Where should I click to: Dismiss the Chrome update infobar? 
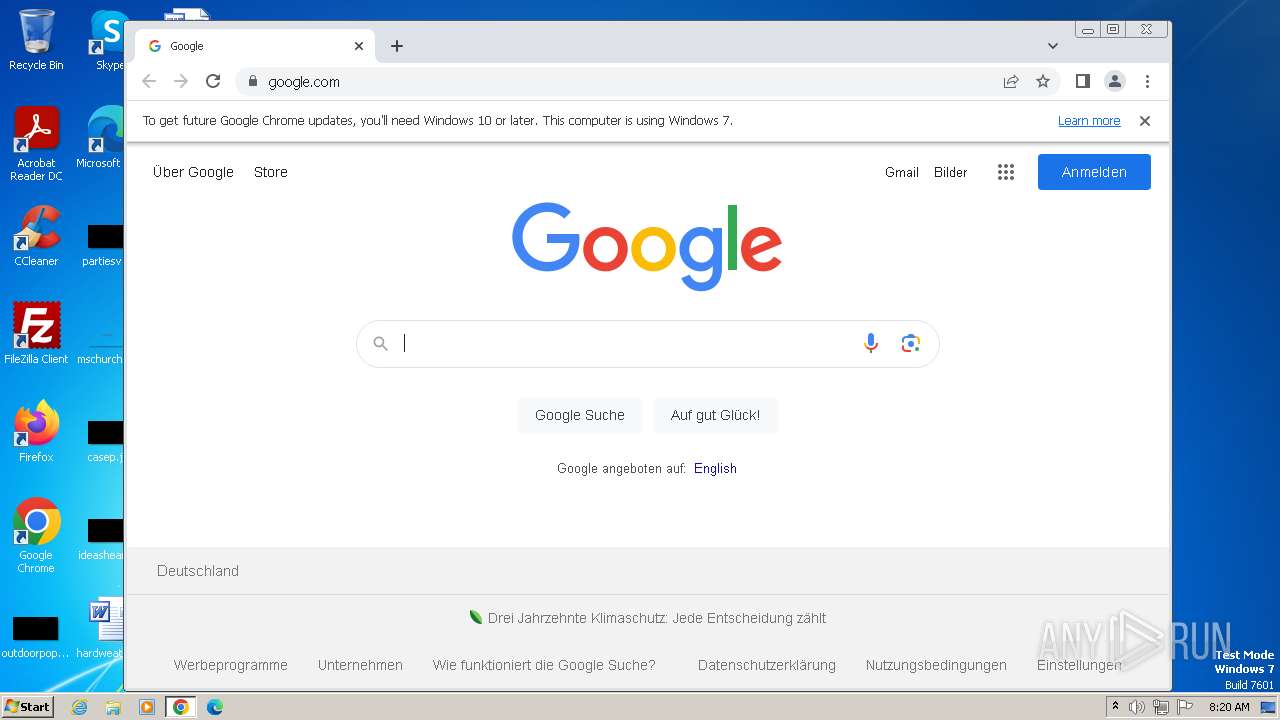[1145, 121]
